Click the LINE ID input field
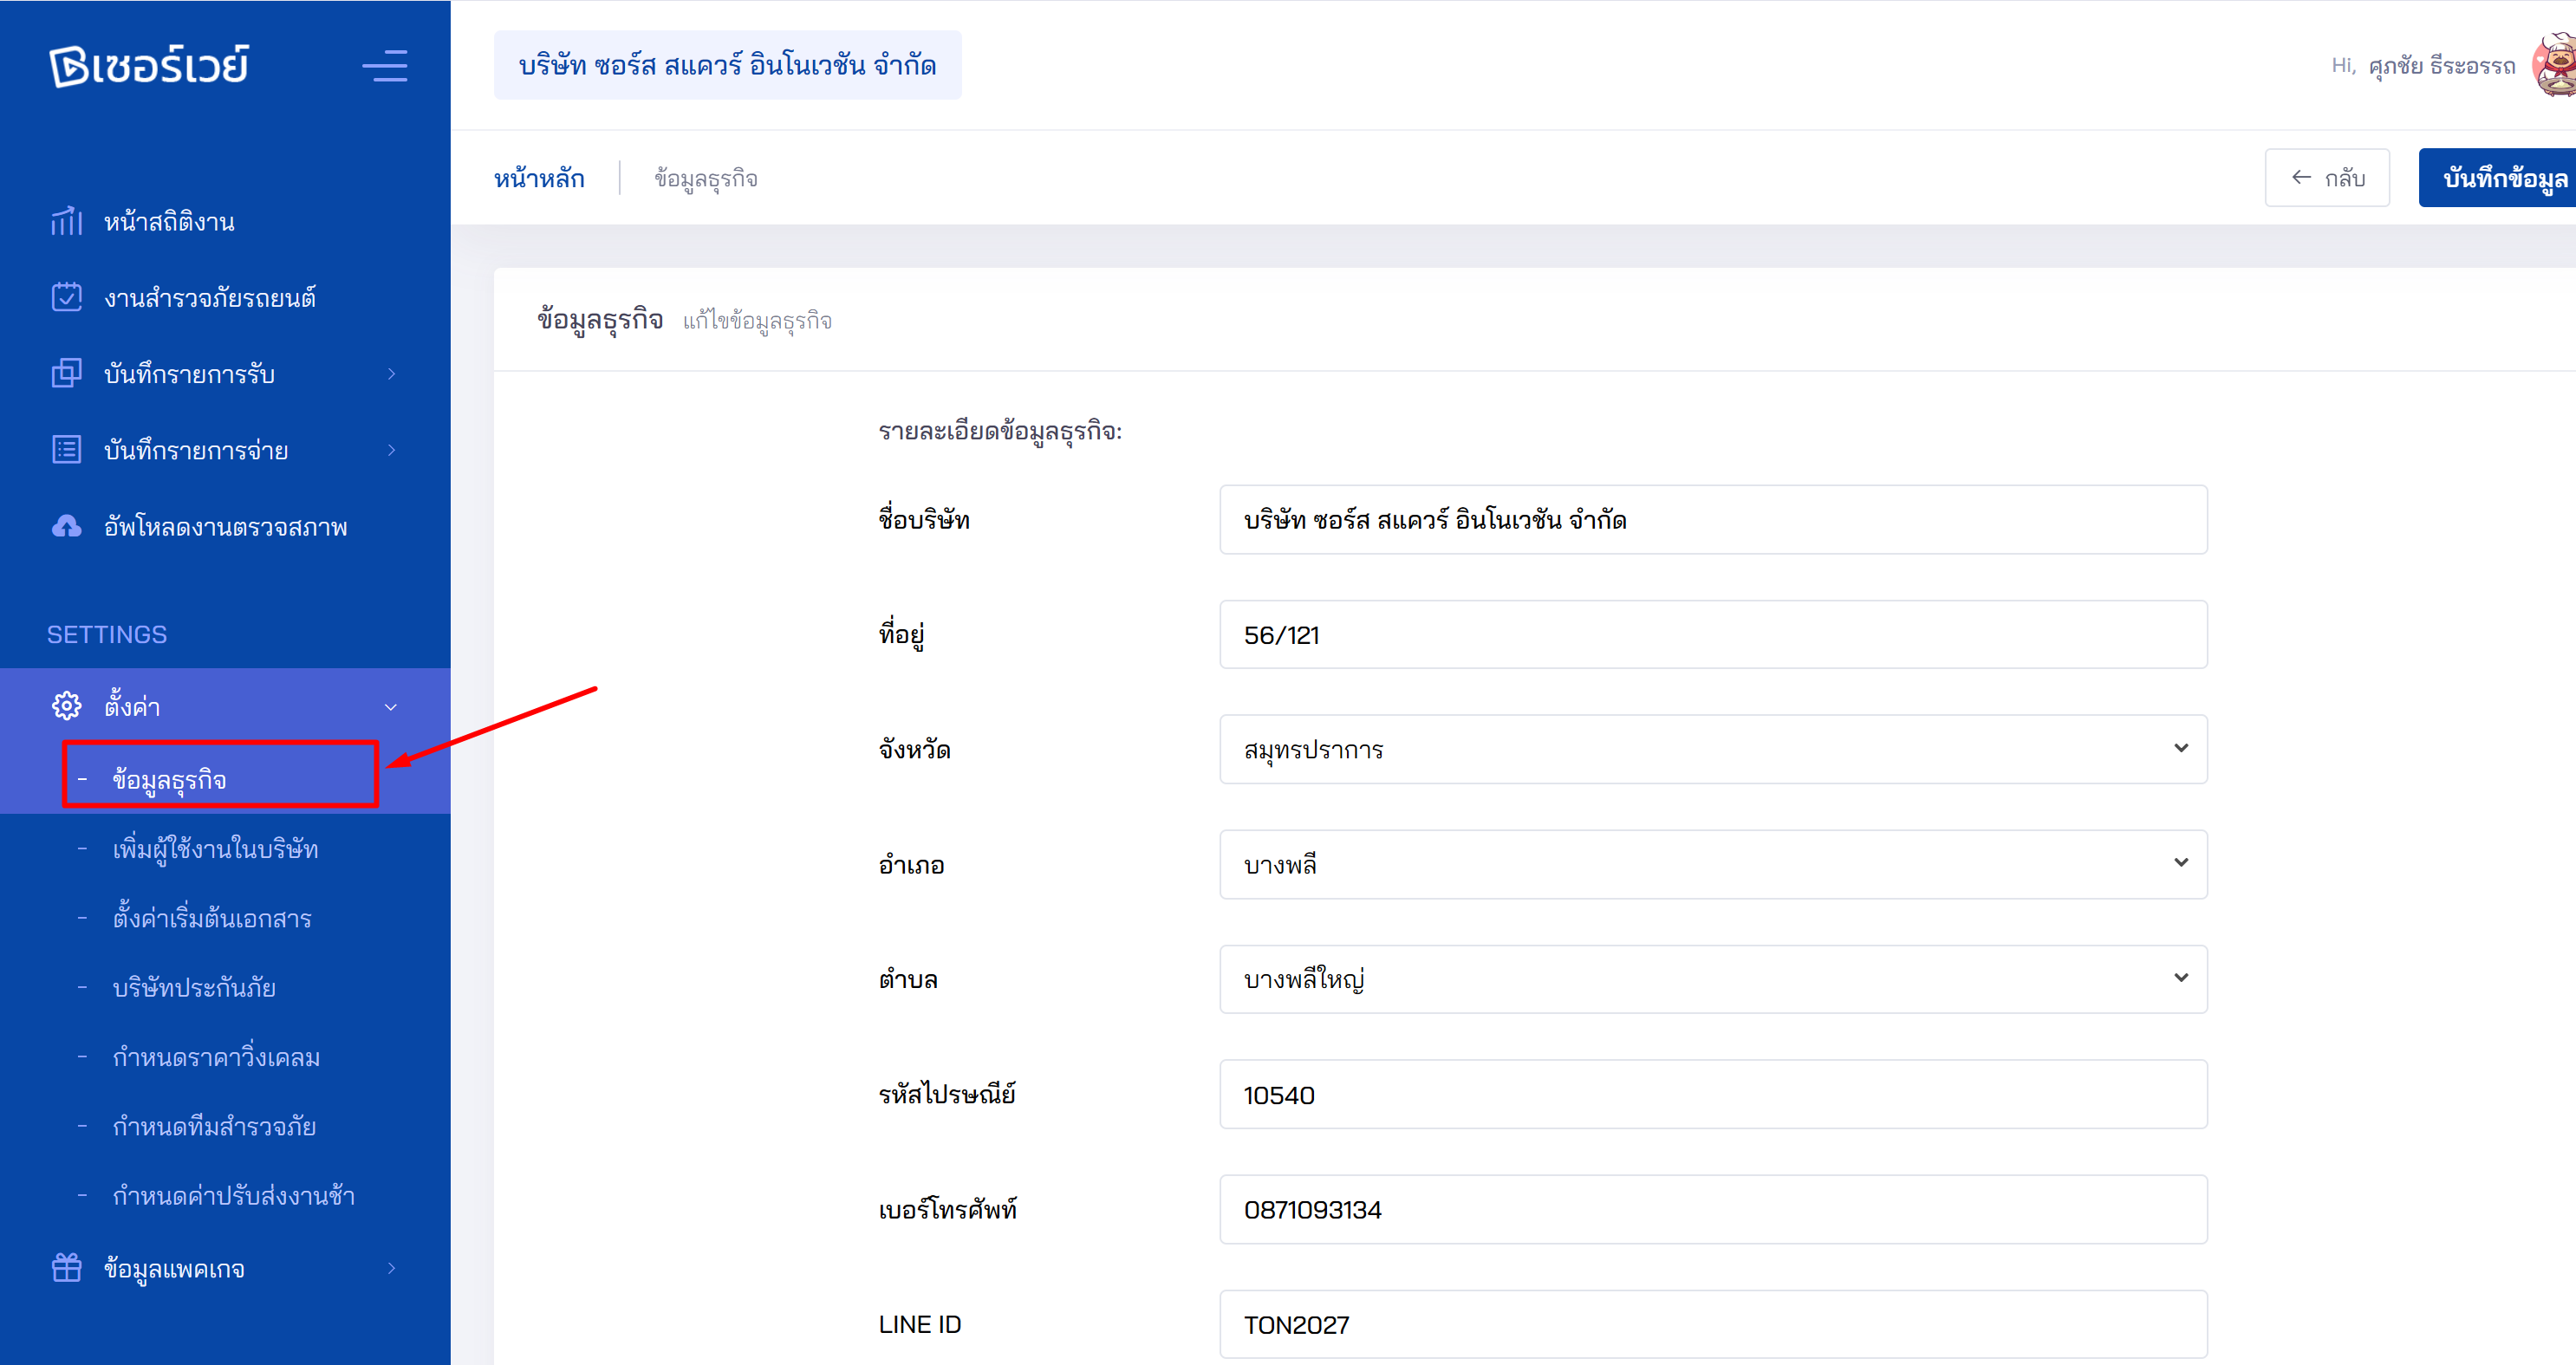The image size is (2576, 1365). click(1712, 1324)
